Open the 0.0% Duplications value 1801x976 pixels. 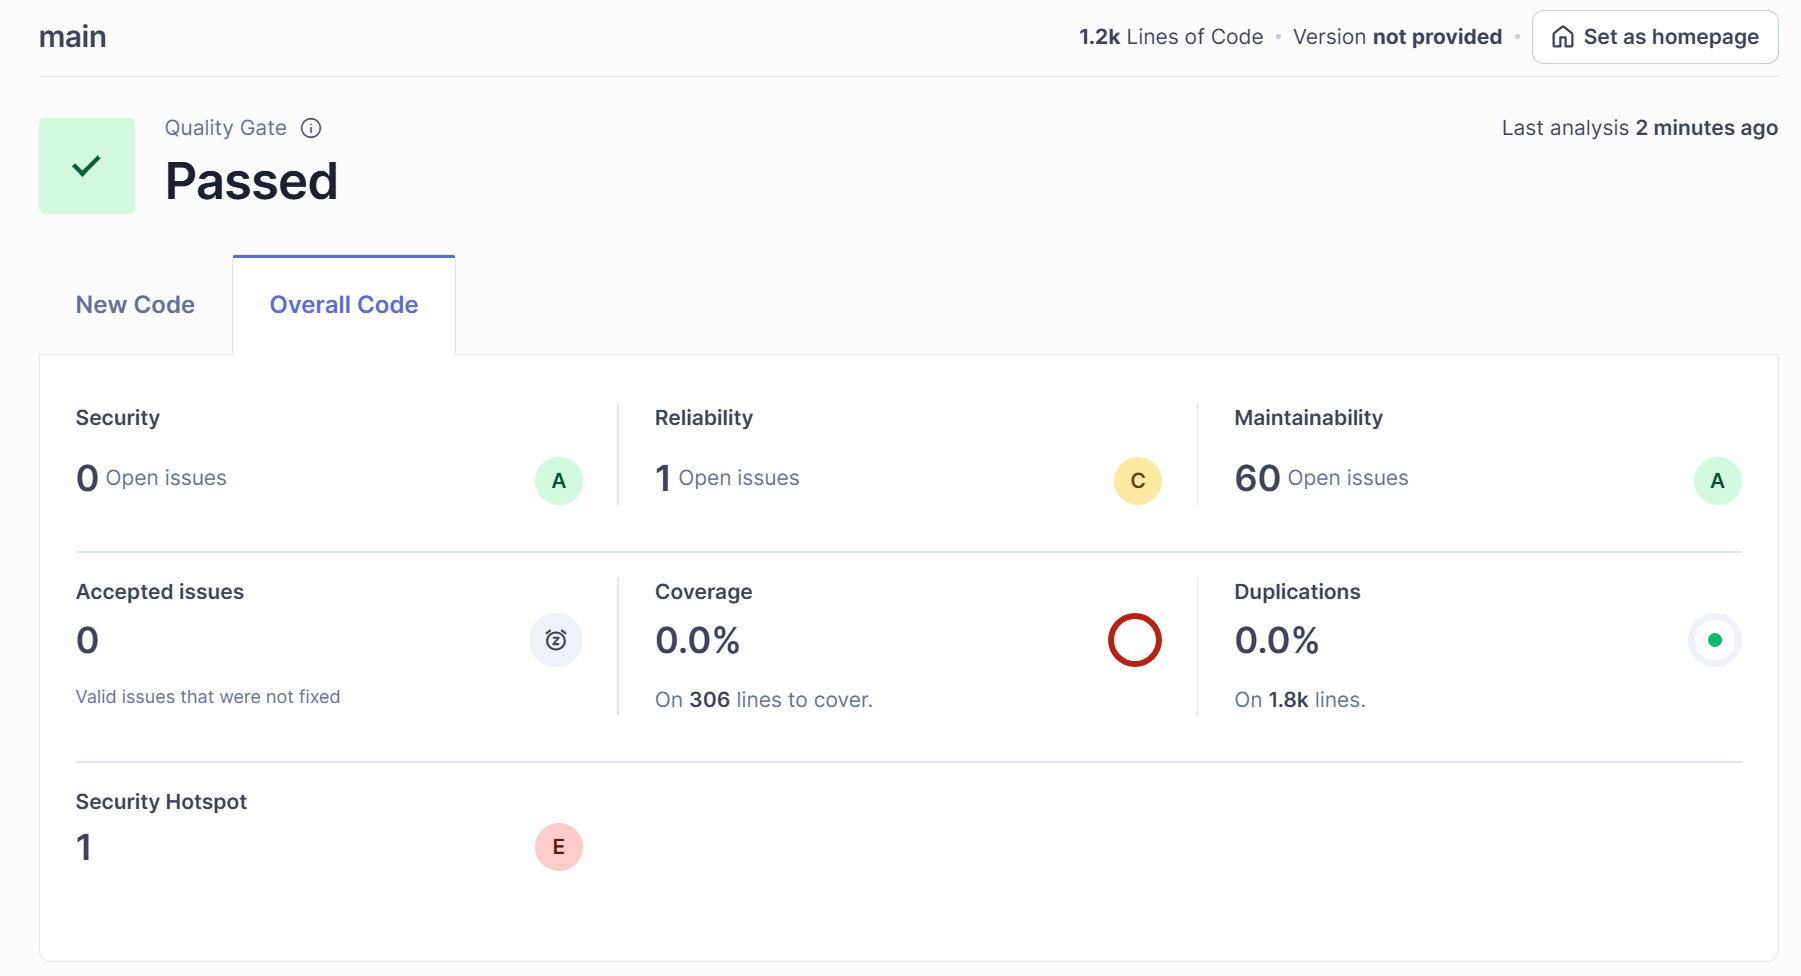coord(1276,640)
